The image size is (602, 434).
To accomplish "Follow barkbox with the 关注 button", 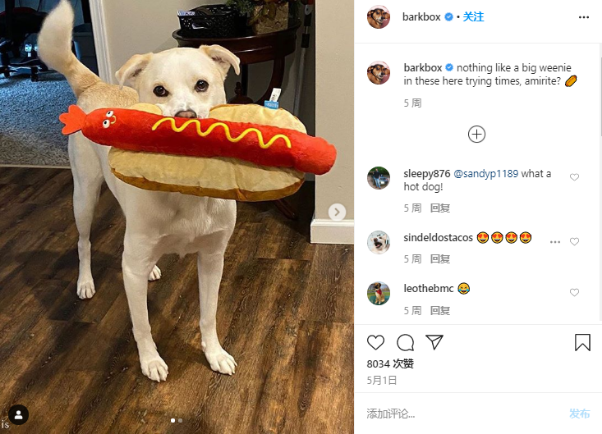I will coord(473,17).
